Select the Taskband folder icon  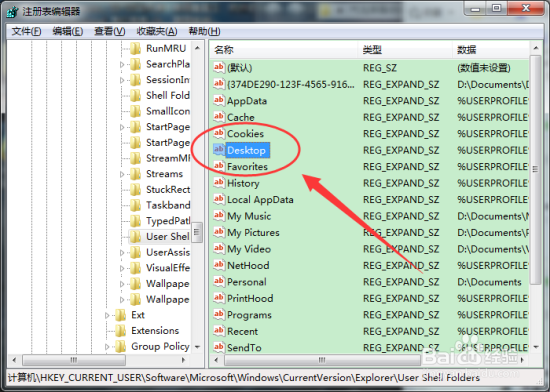[x=135, y=205]
